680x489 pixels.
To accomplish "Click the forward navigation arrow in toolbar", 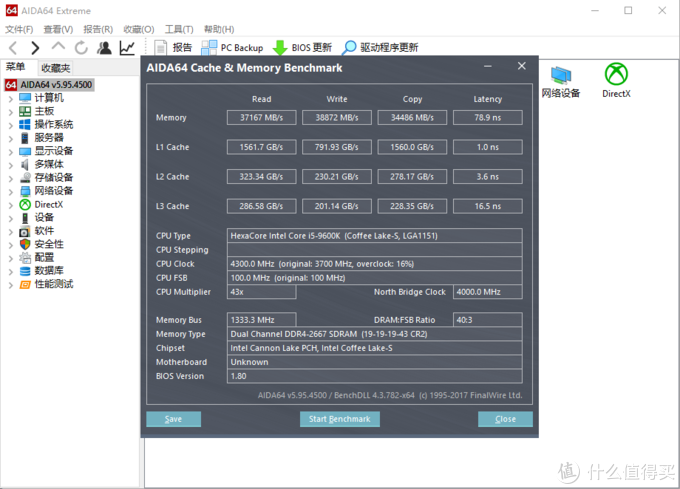I will tap(35, 47).
